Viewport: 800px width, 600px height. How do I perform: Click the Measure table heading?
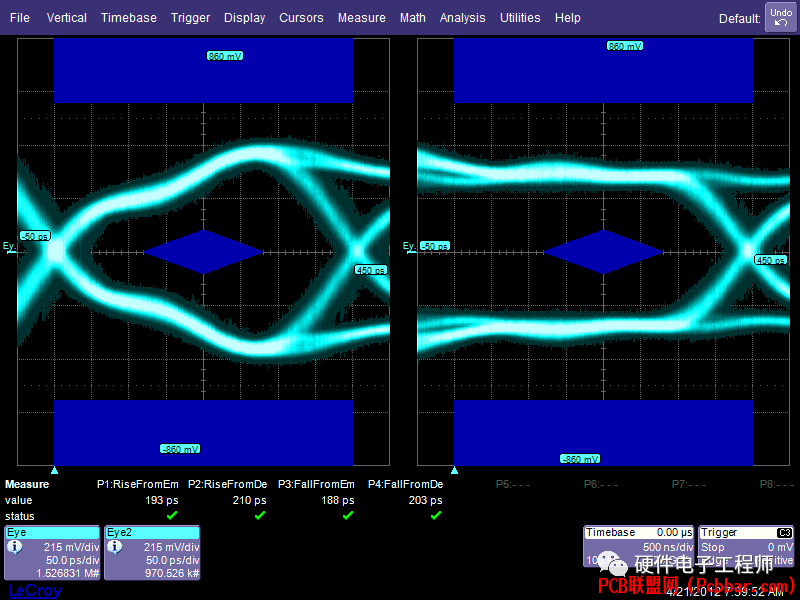pyautogui.click(x=27, y=484)
